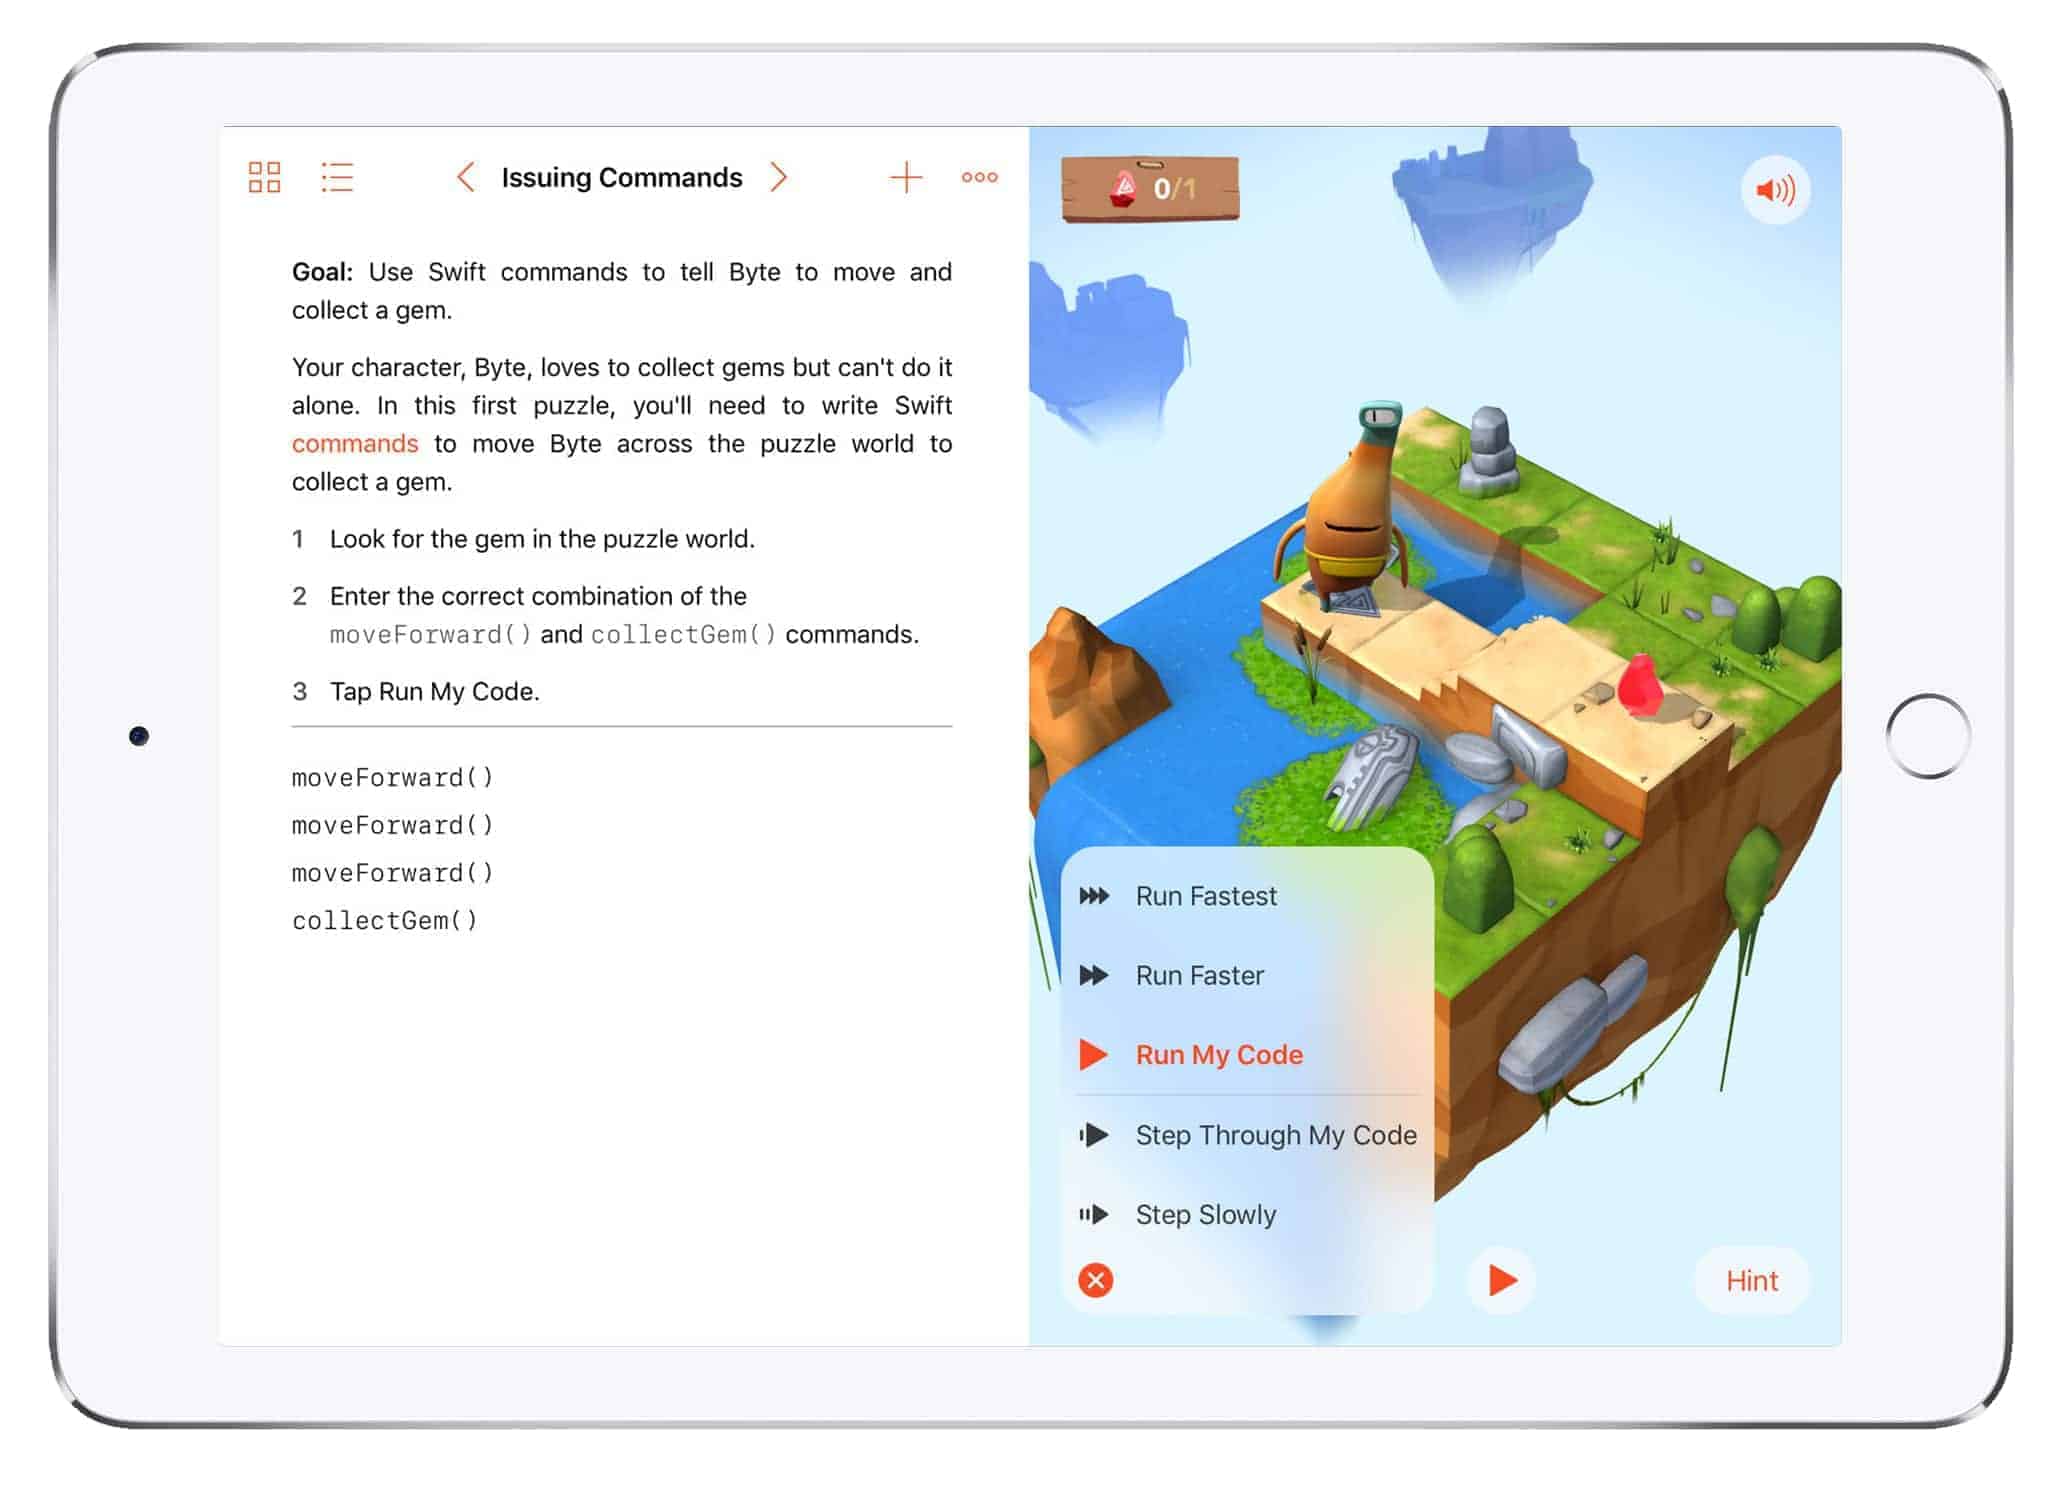
Task: Tap instruction "Tap Run My Code."
Action: (x=435, y=691)
